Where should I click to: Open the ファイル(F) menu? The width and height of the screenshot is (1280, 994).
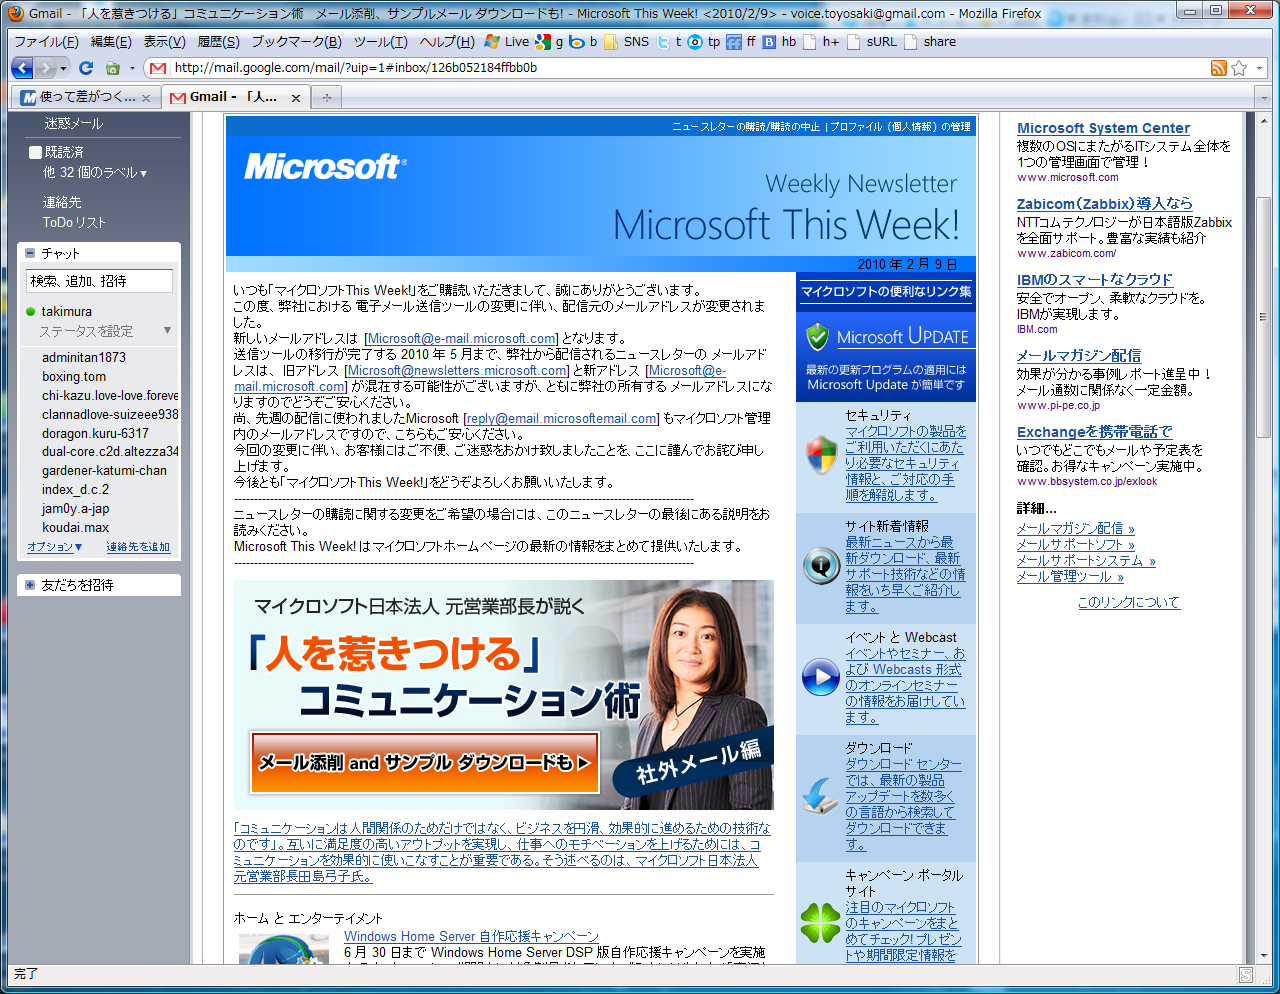click(46, 42)
